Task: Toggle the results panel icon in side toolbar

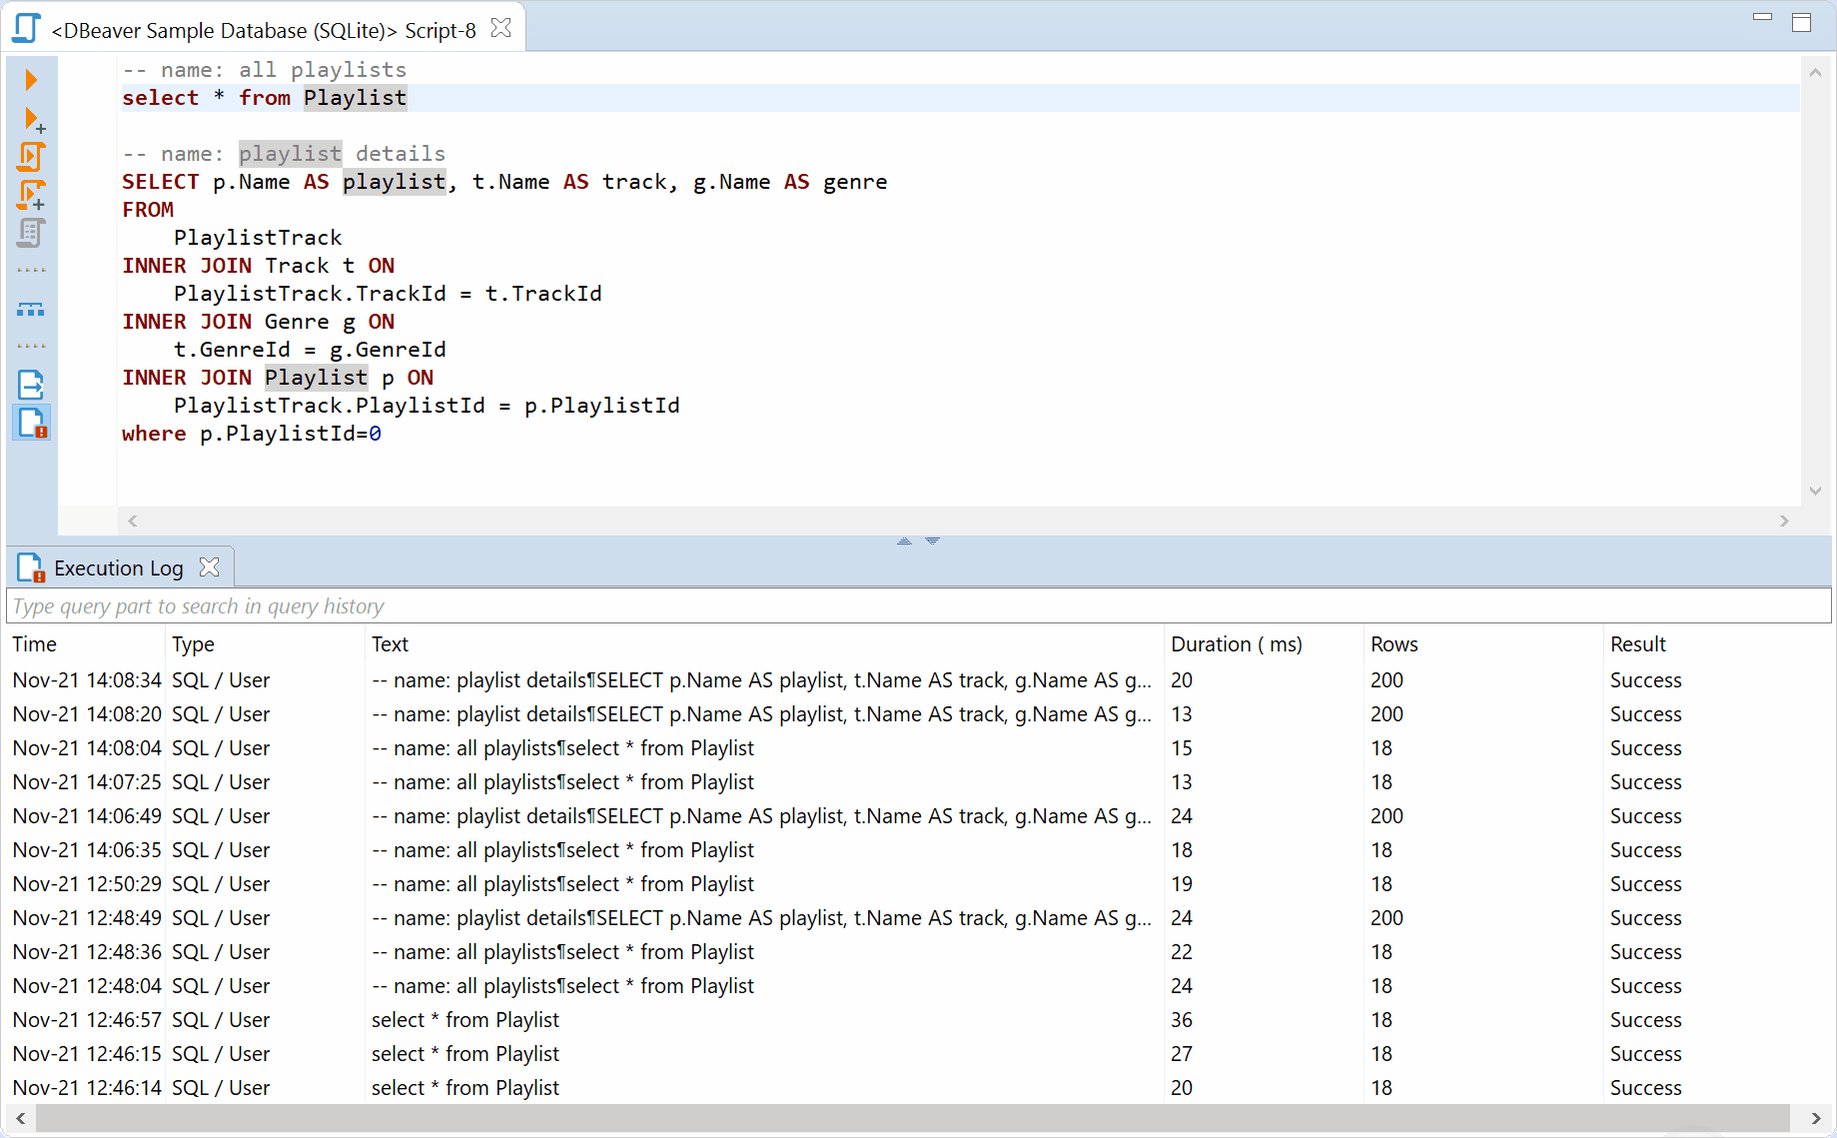Action: pyautogui.click(x=31, y=309)
